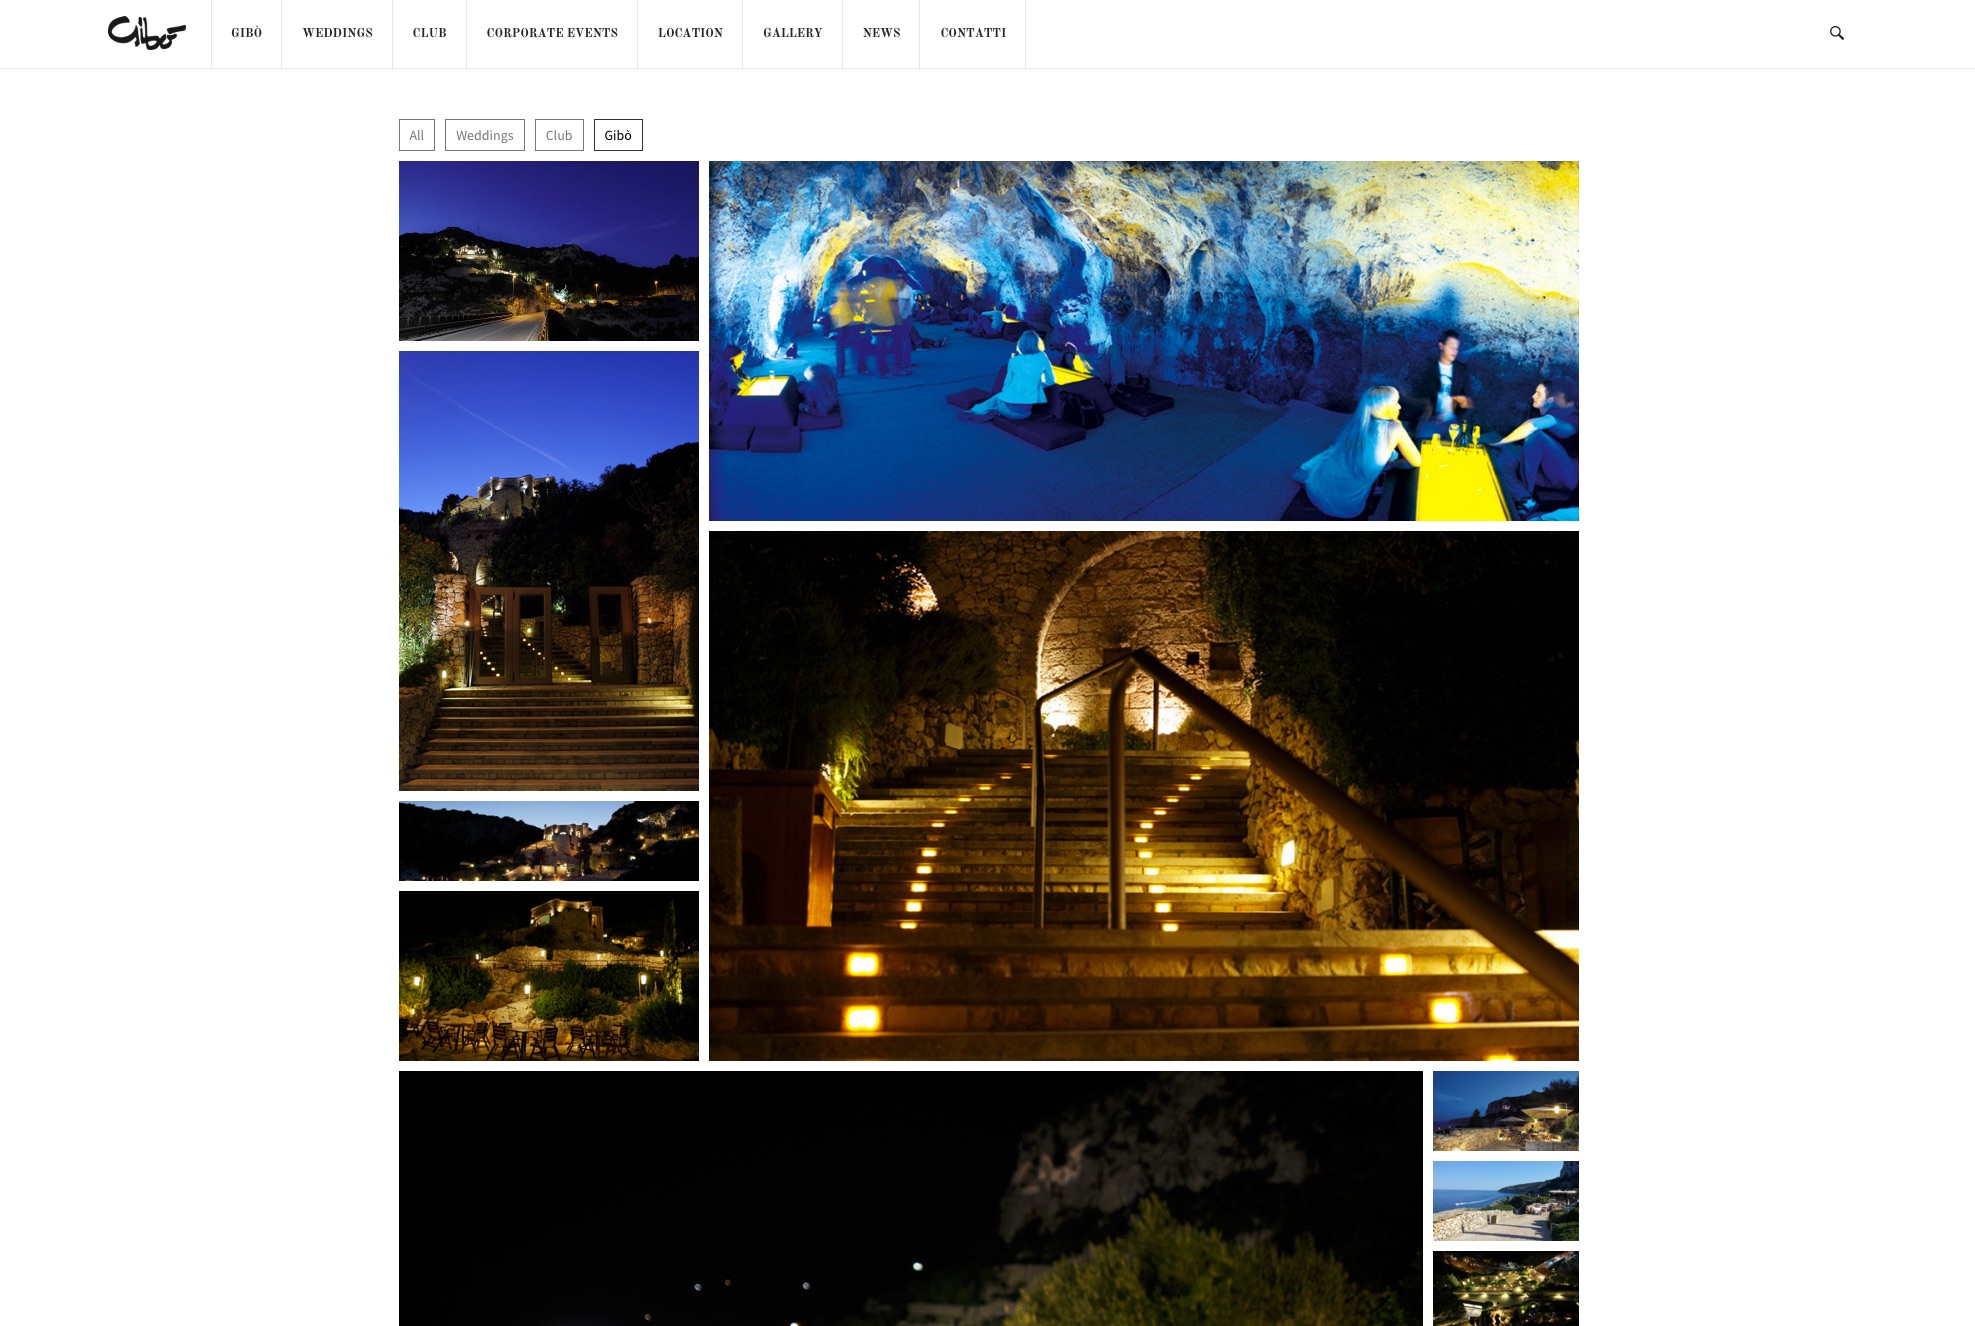Viewport: 1975px width, 1326px height.
Task: Open the GIBÒ menu item
Action: coord(247,33)
